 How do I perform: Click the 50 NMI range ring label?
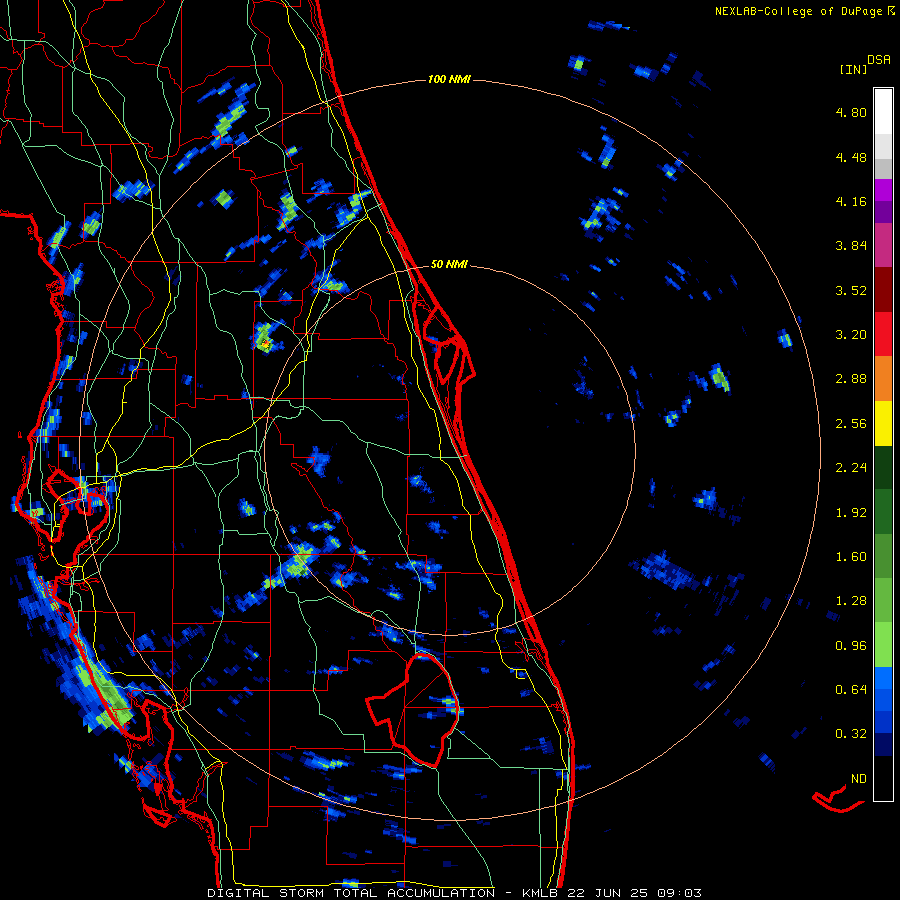point(449,264)
